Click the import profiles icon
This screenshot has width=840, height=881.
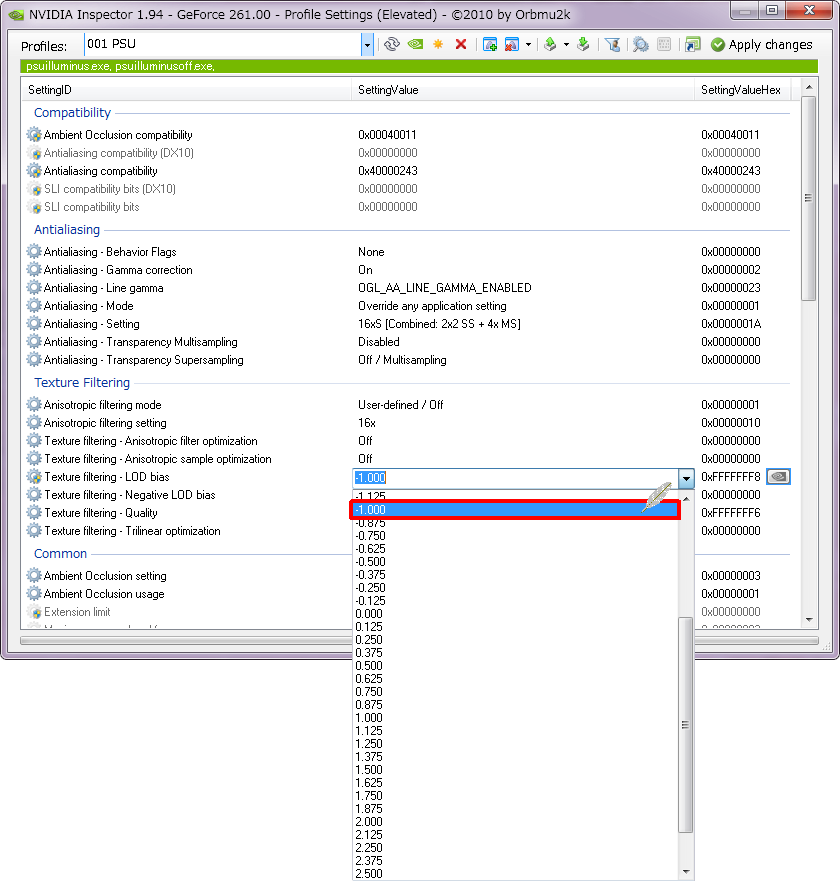pos(583,44)
